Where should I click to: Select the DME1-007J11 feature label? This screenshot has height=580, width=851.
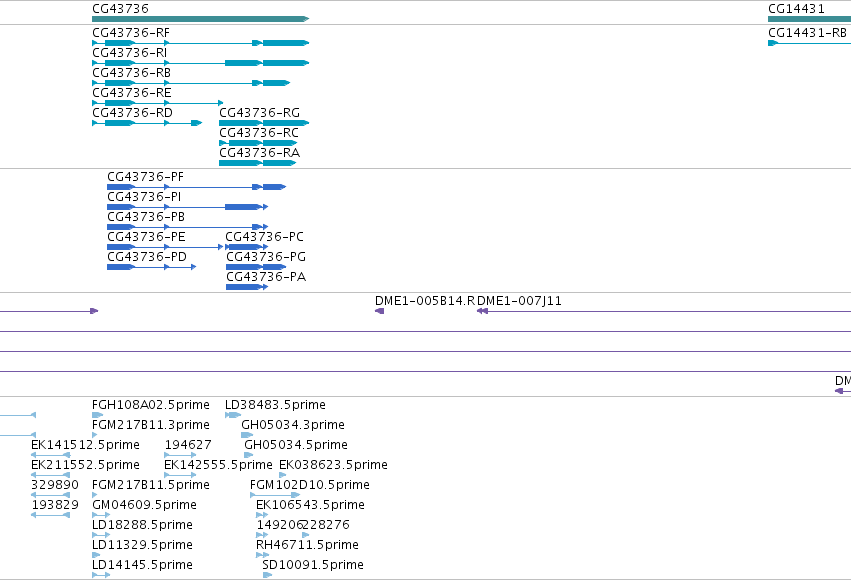(519, 301)
